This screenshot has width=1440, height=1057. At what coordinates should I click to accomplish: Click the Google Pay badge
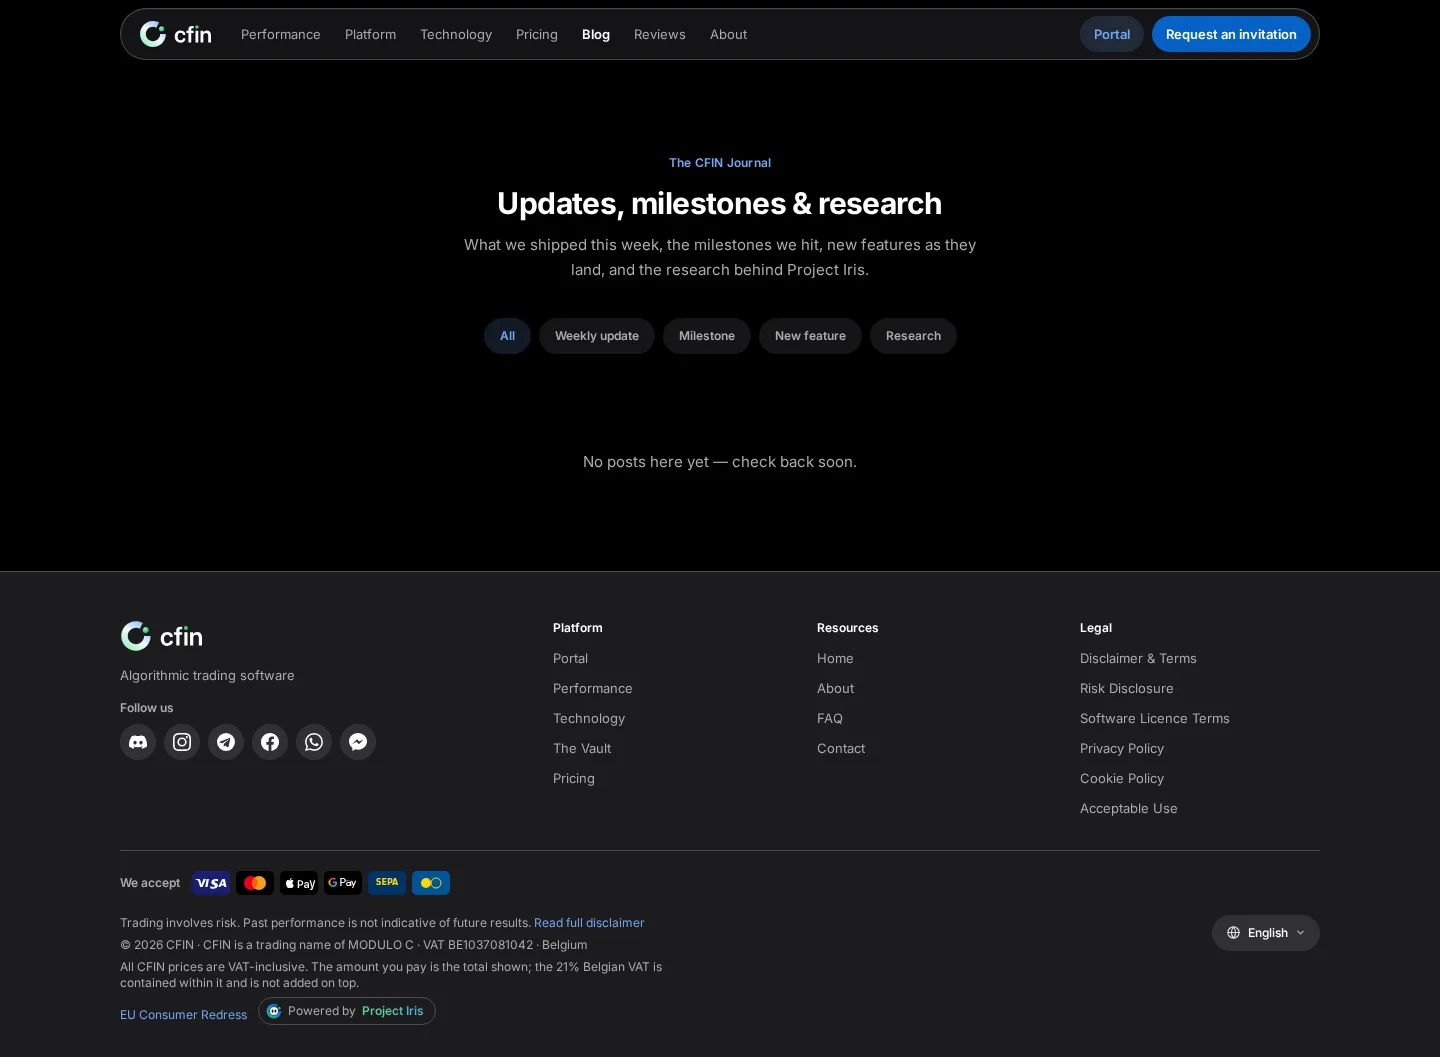pos(343,883)
